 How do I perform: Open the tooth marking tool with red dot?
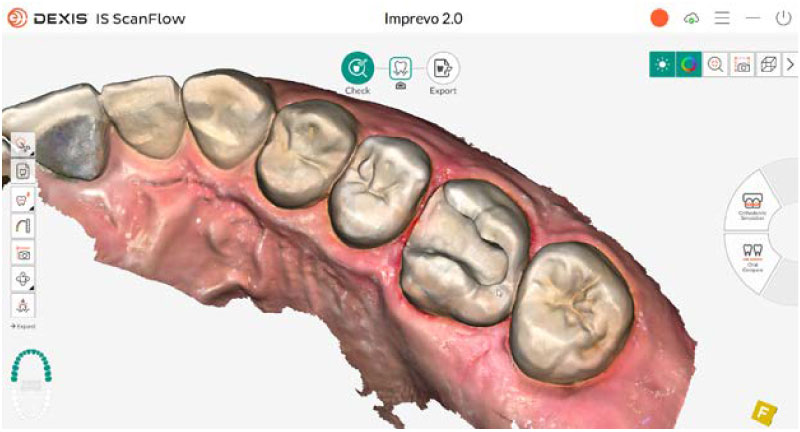pyautogui.click(x=22, y=199)
